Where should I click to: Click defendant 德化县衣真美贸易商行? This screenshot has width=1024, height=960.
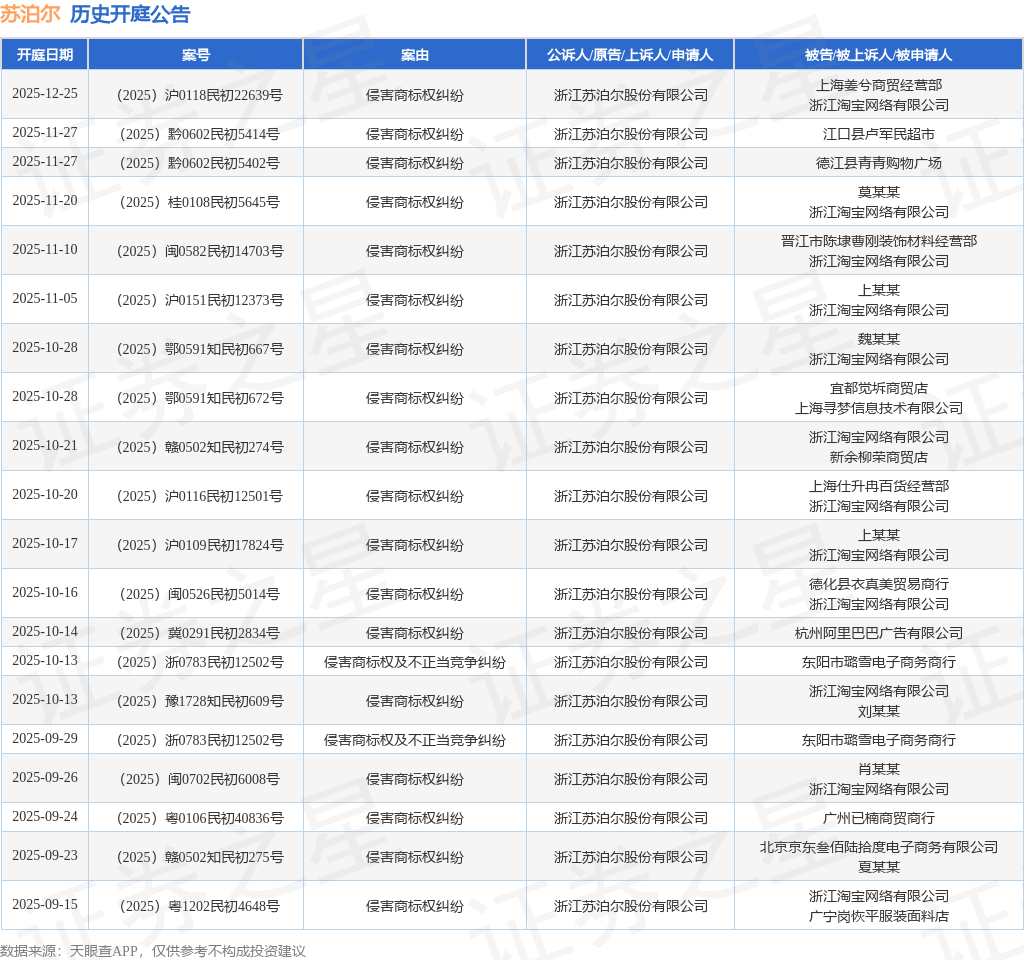pos(879,584)
